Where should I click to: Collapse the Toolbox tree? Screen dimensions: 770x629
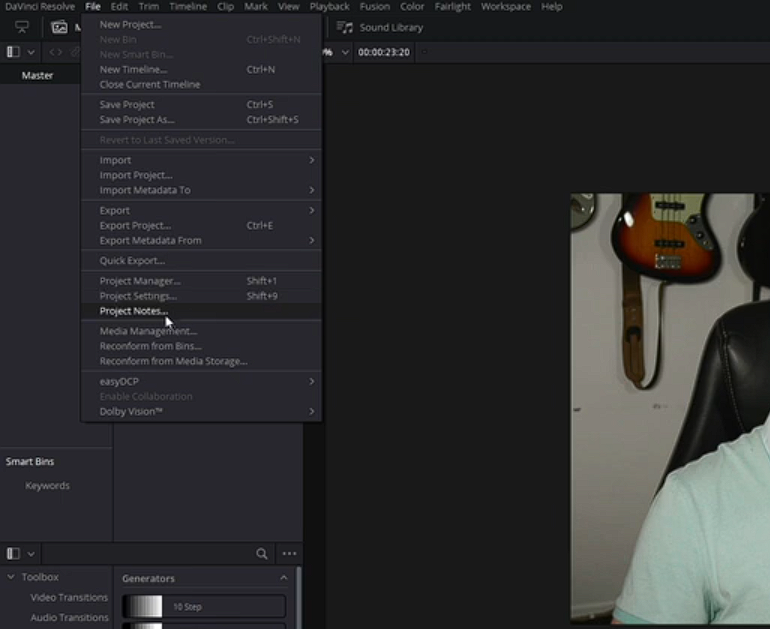click(x=11, y=577)
